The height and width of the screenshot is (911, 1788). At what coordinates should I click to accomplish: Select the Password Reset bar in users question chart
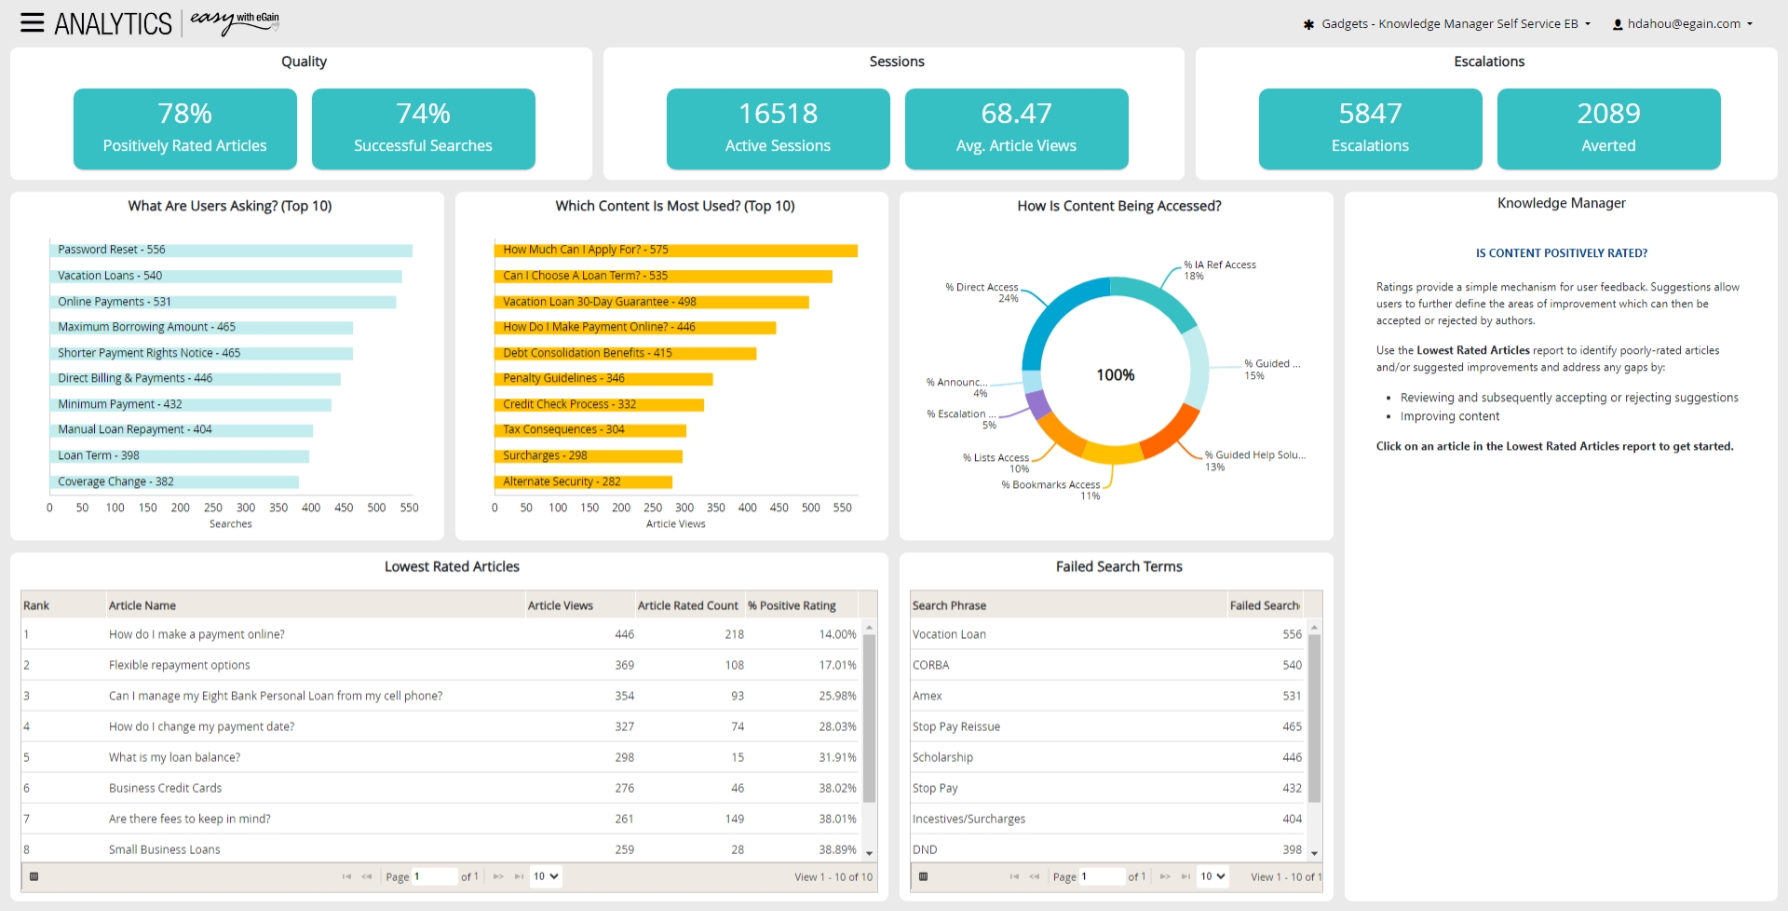pos(230,249)
